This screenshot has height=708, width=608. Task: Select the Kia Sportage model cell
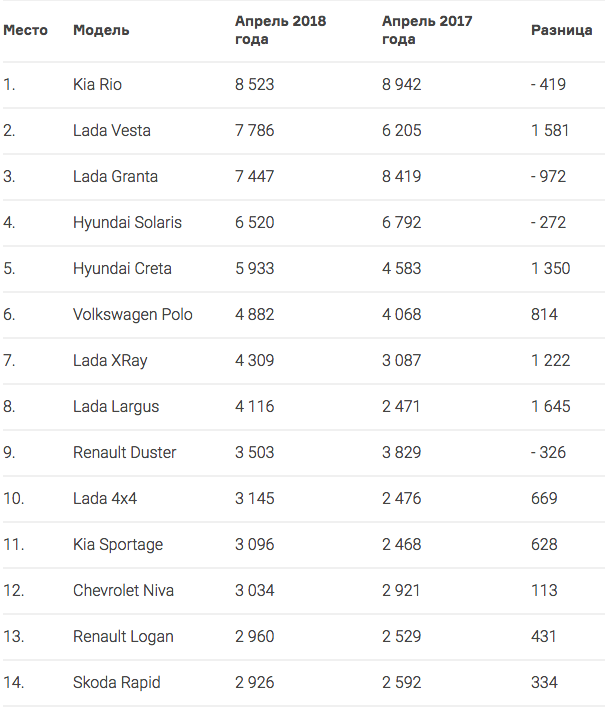tap(118, 545)
